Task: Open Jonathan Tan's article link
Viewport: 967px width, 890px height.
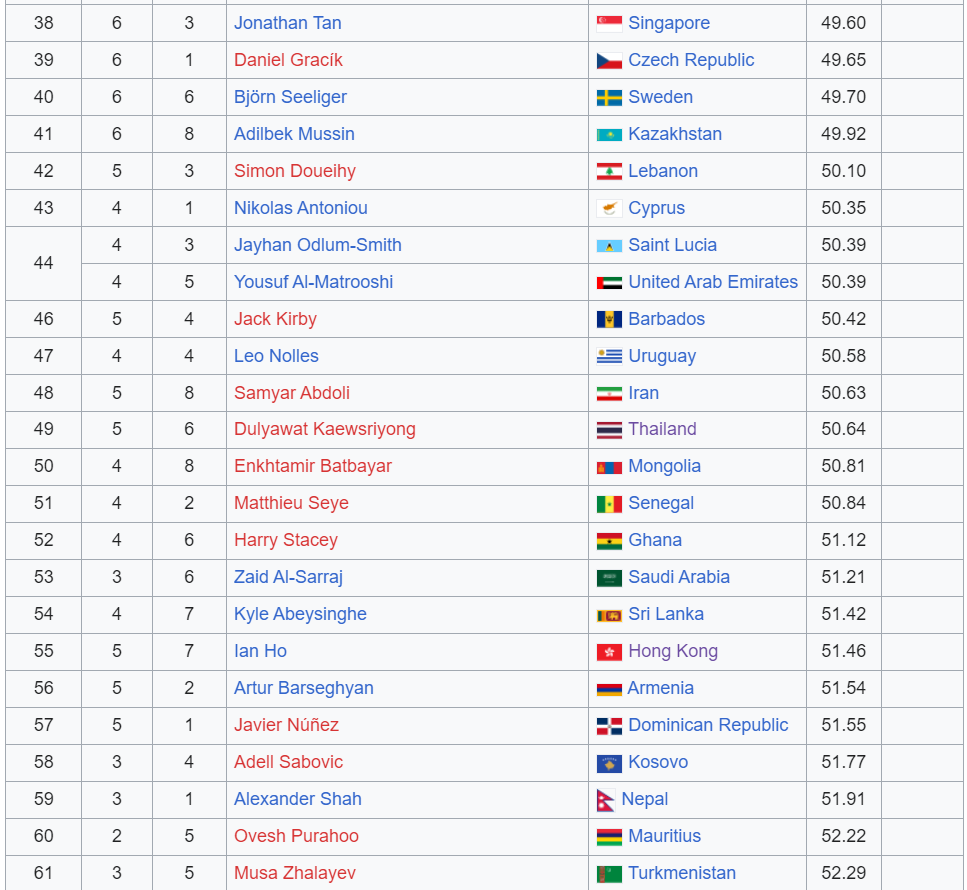Action: 287,23
